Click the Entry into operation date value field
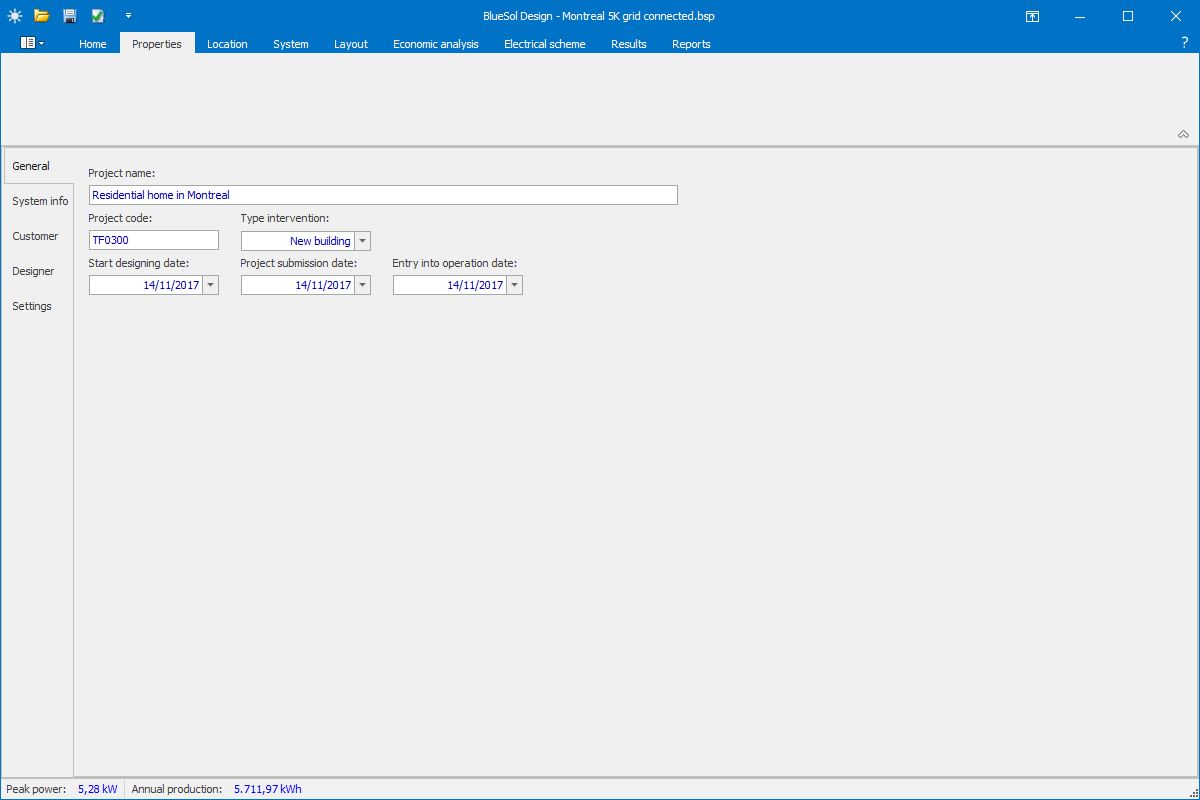The height and width of the screenshot is (800, 1200). click(x=450, y=285)
